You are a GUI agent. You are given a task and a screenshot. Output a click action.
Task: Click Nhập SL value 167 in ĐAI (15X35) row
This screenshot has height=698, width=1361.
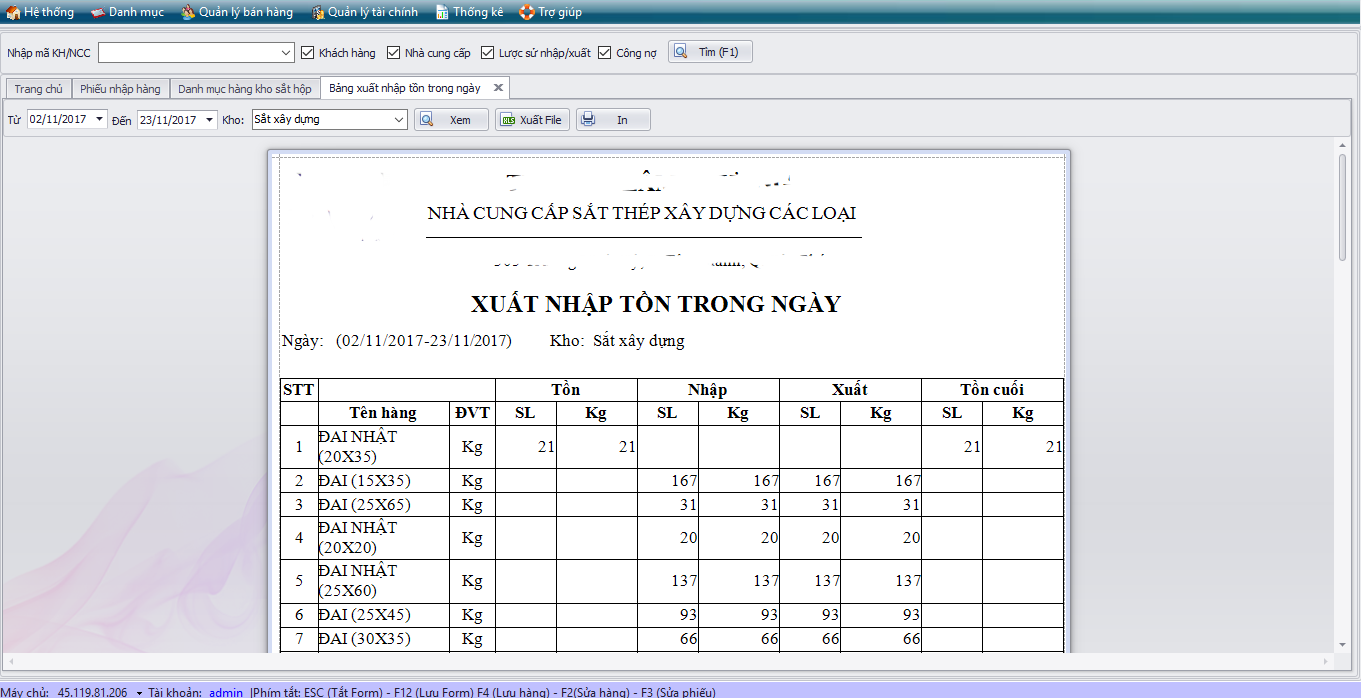(x=684, y=481)
